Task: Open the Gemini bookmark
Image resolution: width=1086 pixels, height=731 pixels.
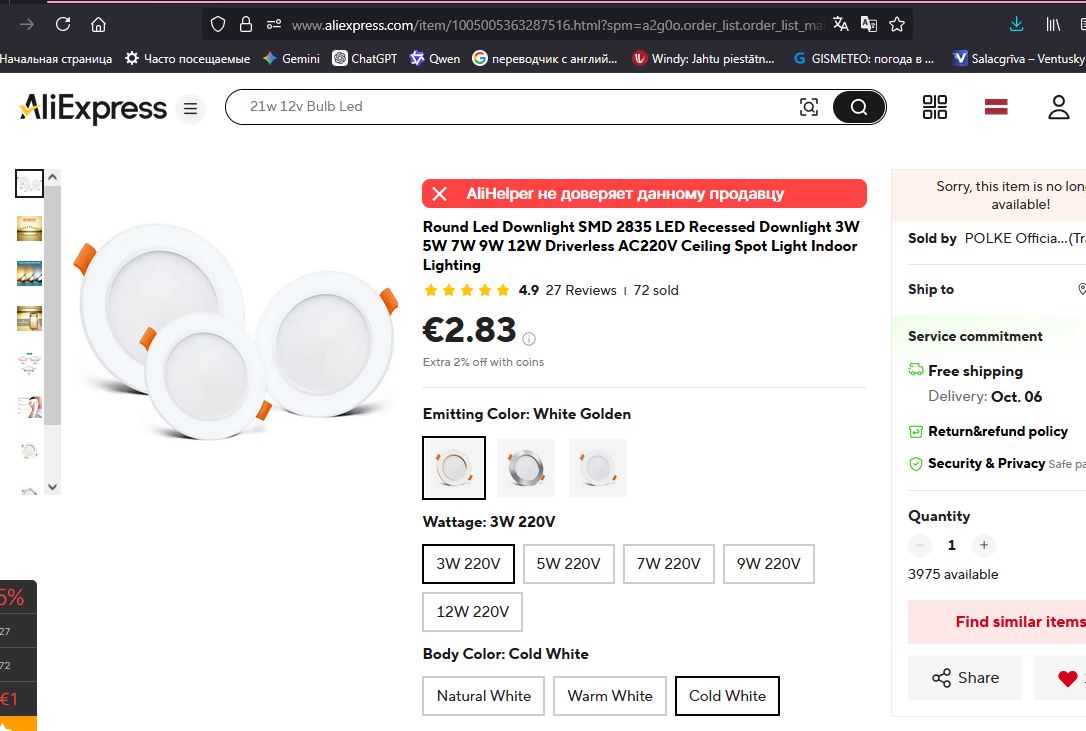Action: coord(291,59)
